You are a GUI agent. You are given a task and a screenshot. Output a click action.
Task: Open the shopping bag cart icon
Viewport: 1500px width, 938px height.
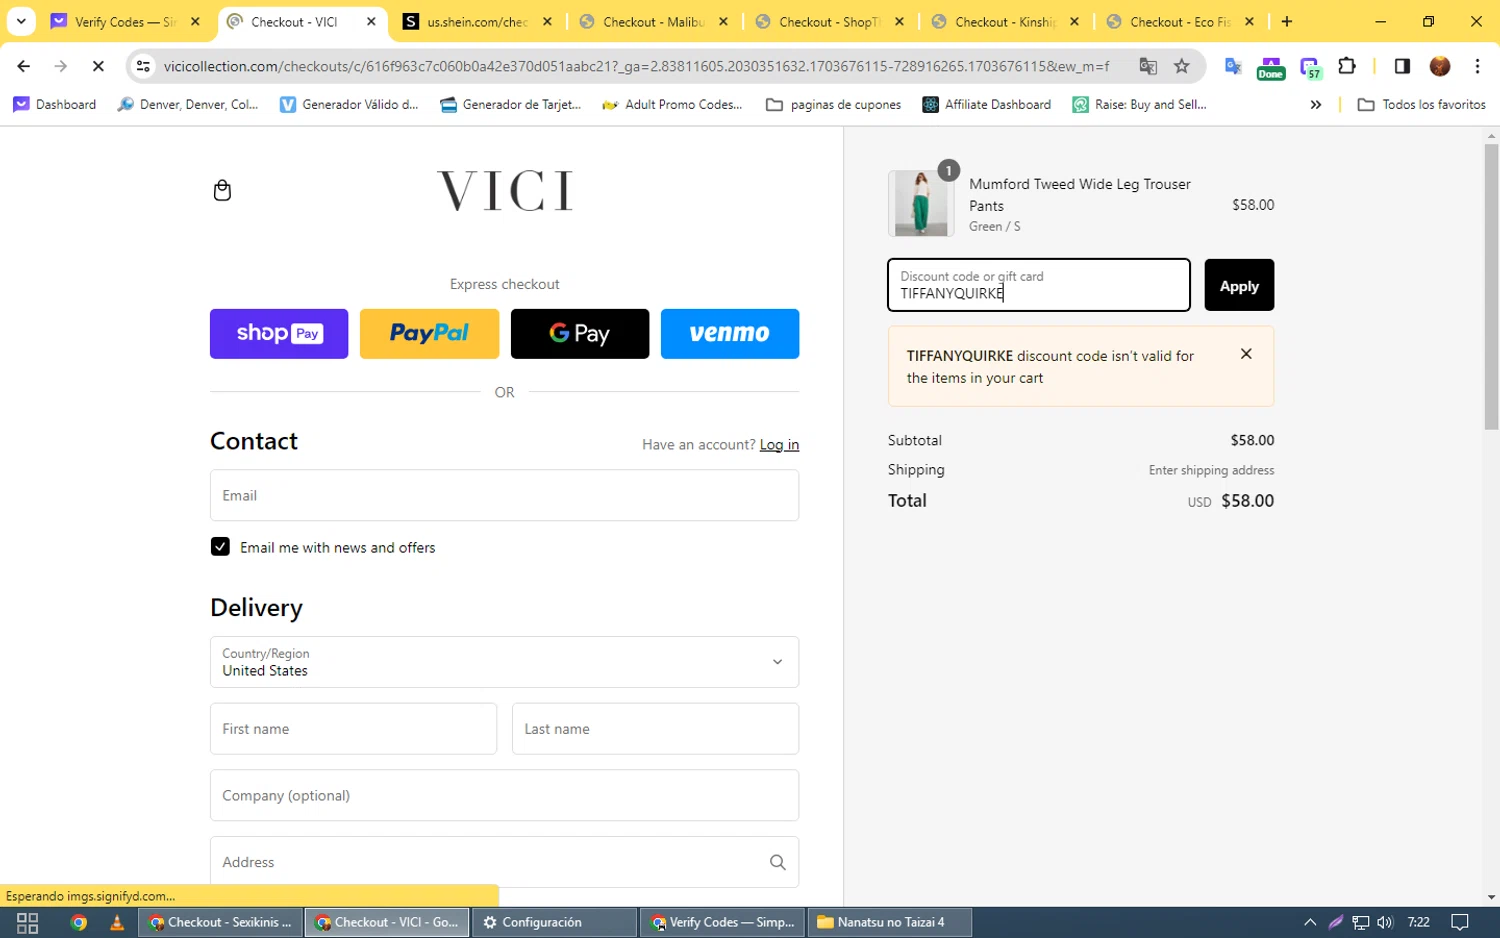tap(222, 190)
